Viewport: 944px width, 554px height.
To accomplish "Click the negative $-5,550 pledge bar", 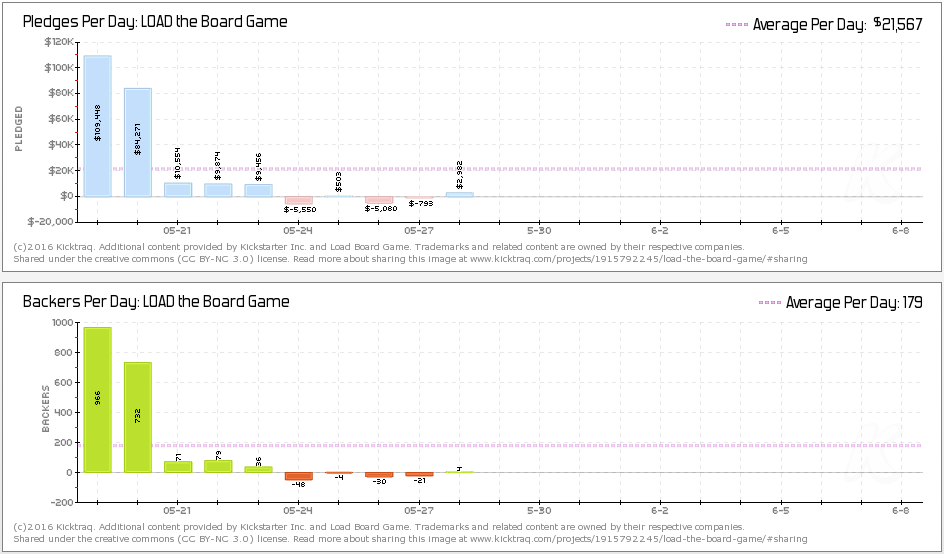I will click(299, 200).
